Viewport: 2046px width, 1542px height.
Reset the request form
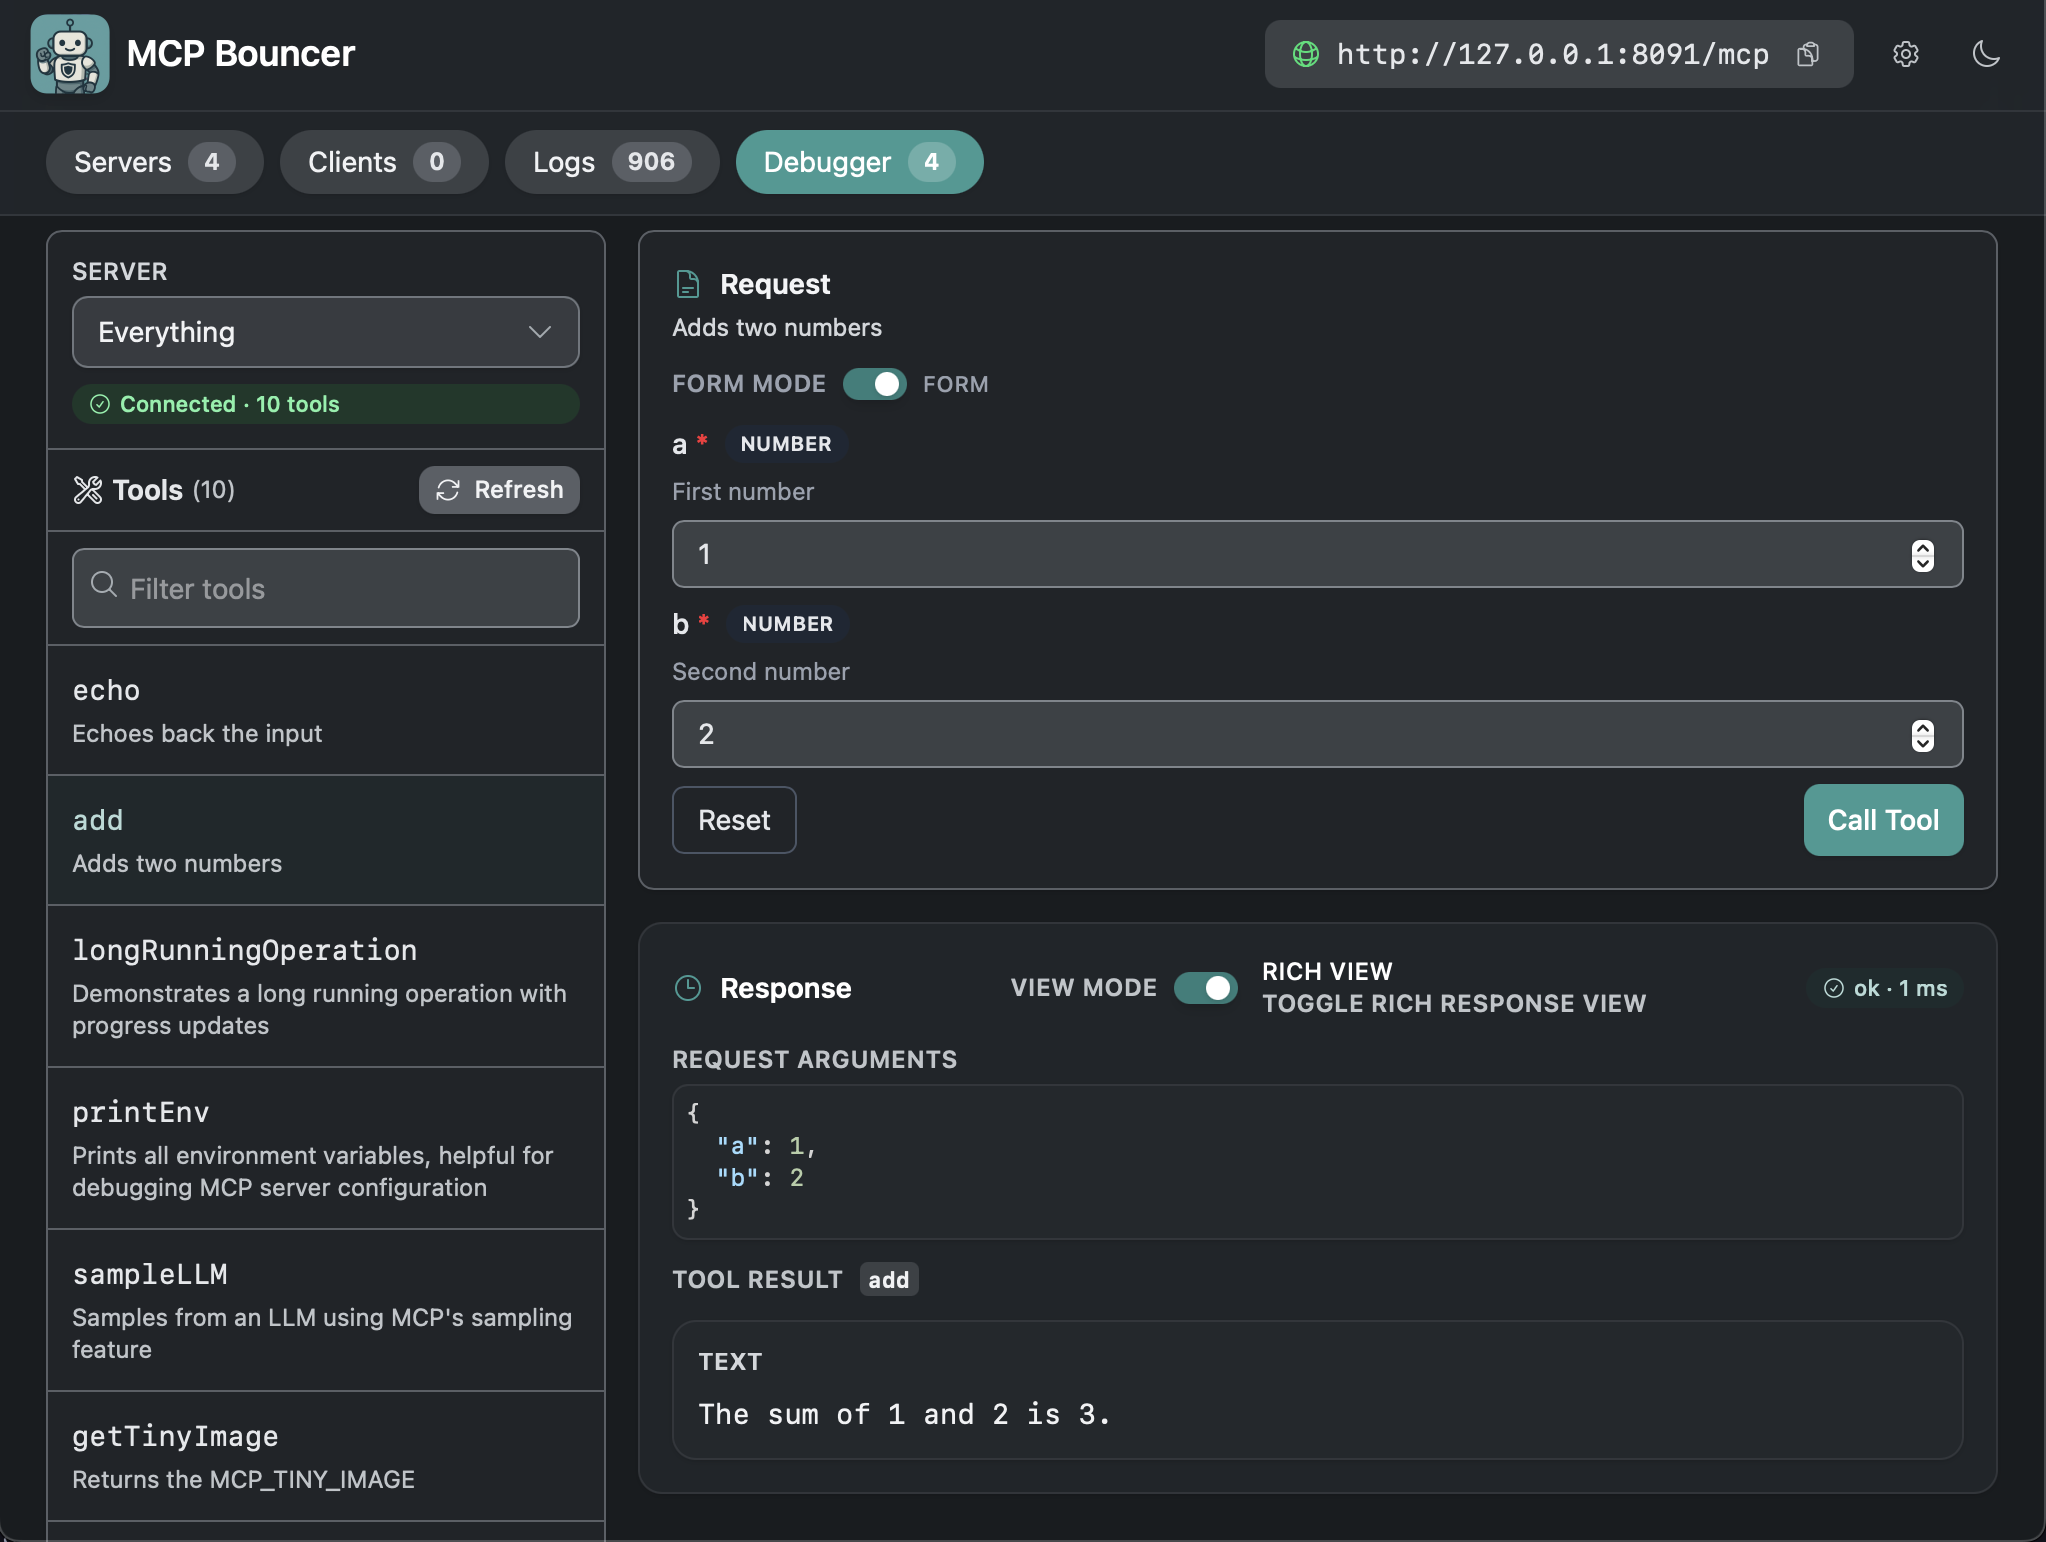point(733,820)
